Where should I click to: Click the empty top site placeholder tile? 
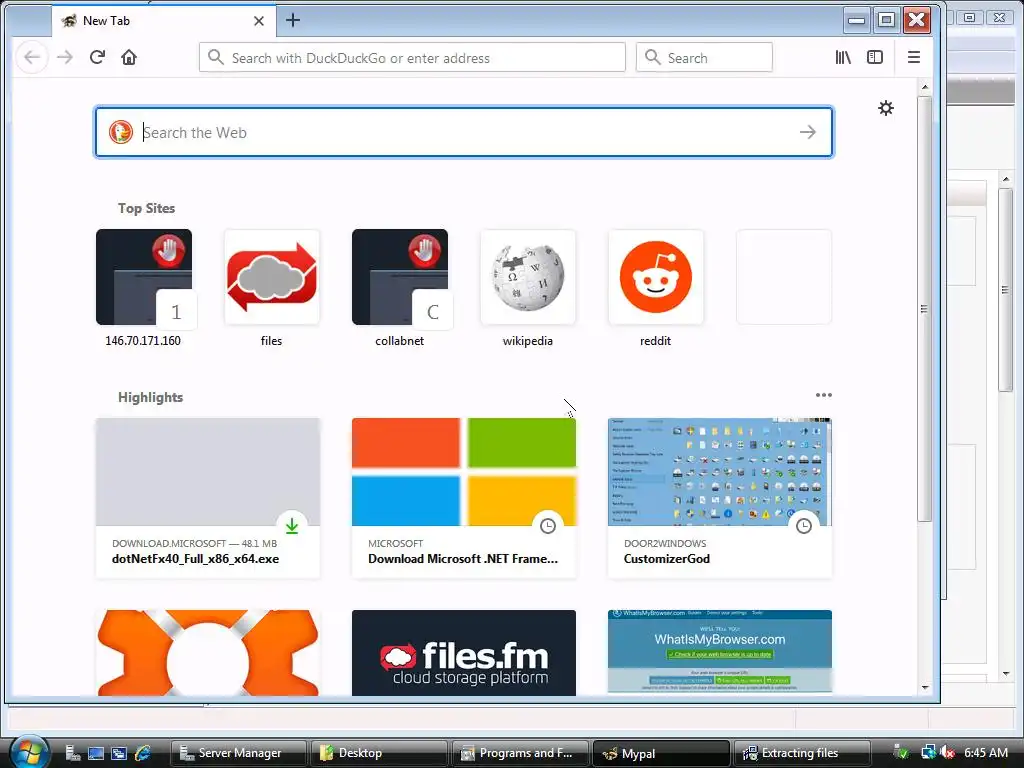tap(784, 277)
